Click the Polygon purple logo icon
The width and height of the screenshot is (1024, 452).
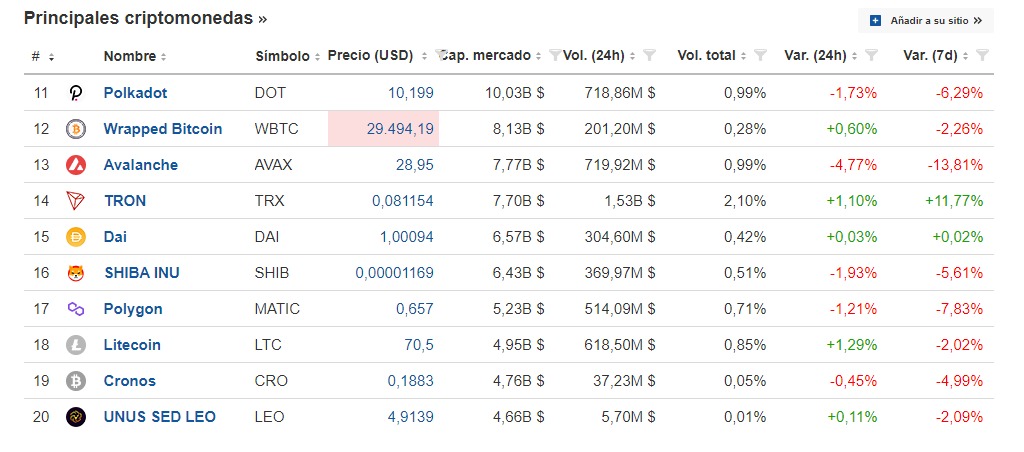(76, 309)
